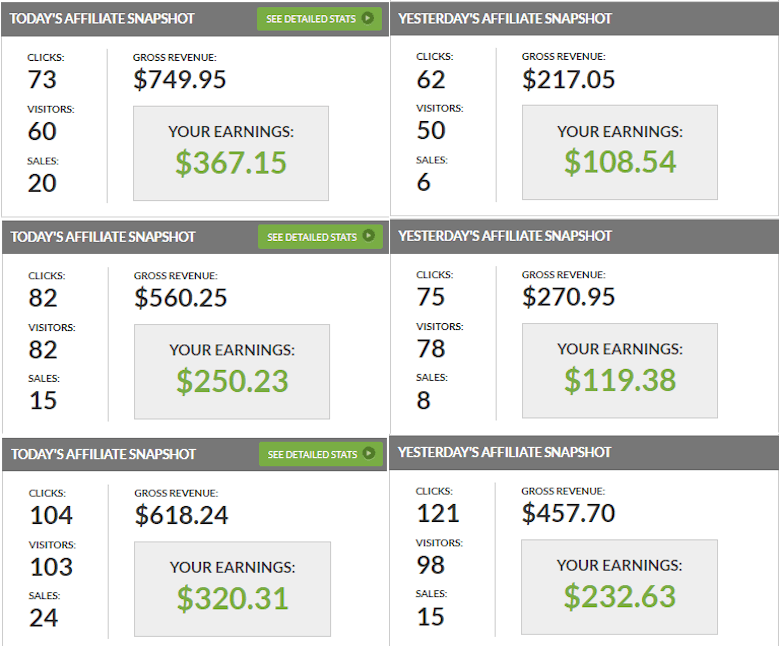Click the $320.31 earnings box

pos(232,589)
